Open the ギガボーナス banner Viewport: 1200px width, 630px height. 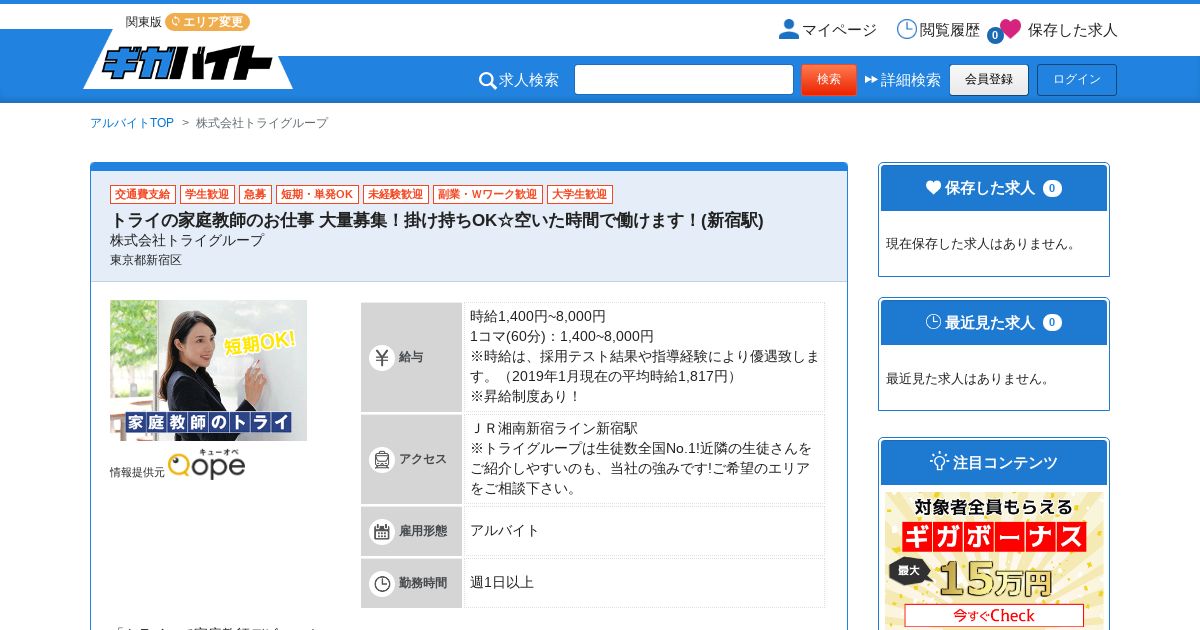tap(994, 558)
